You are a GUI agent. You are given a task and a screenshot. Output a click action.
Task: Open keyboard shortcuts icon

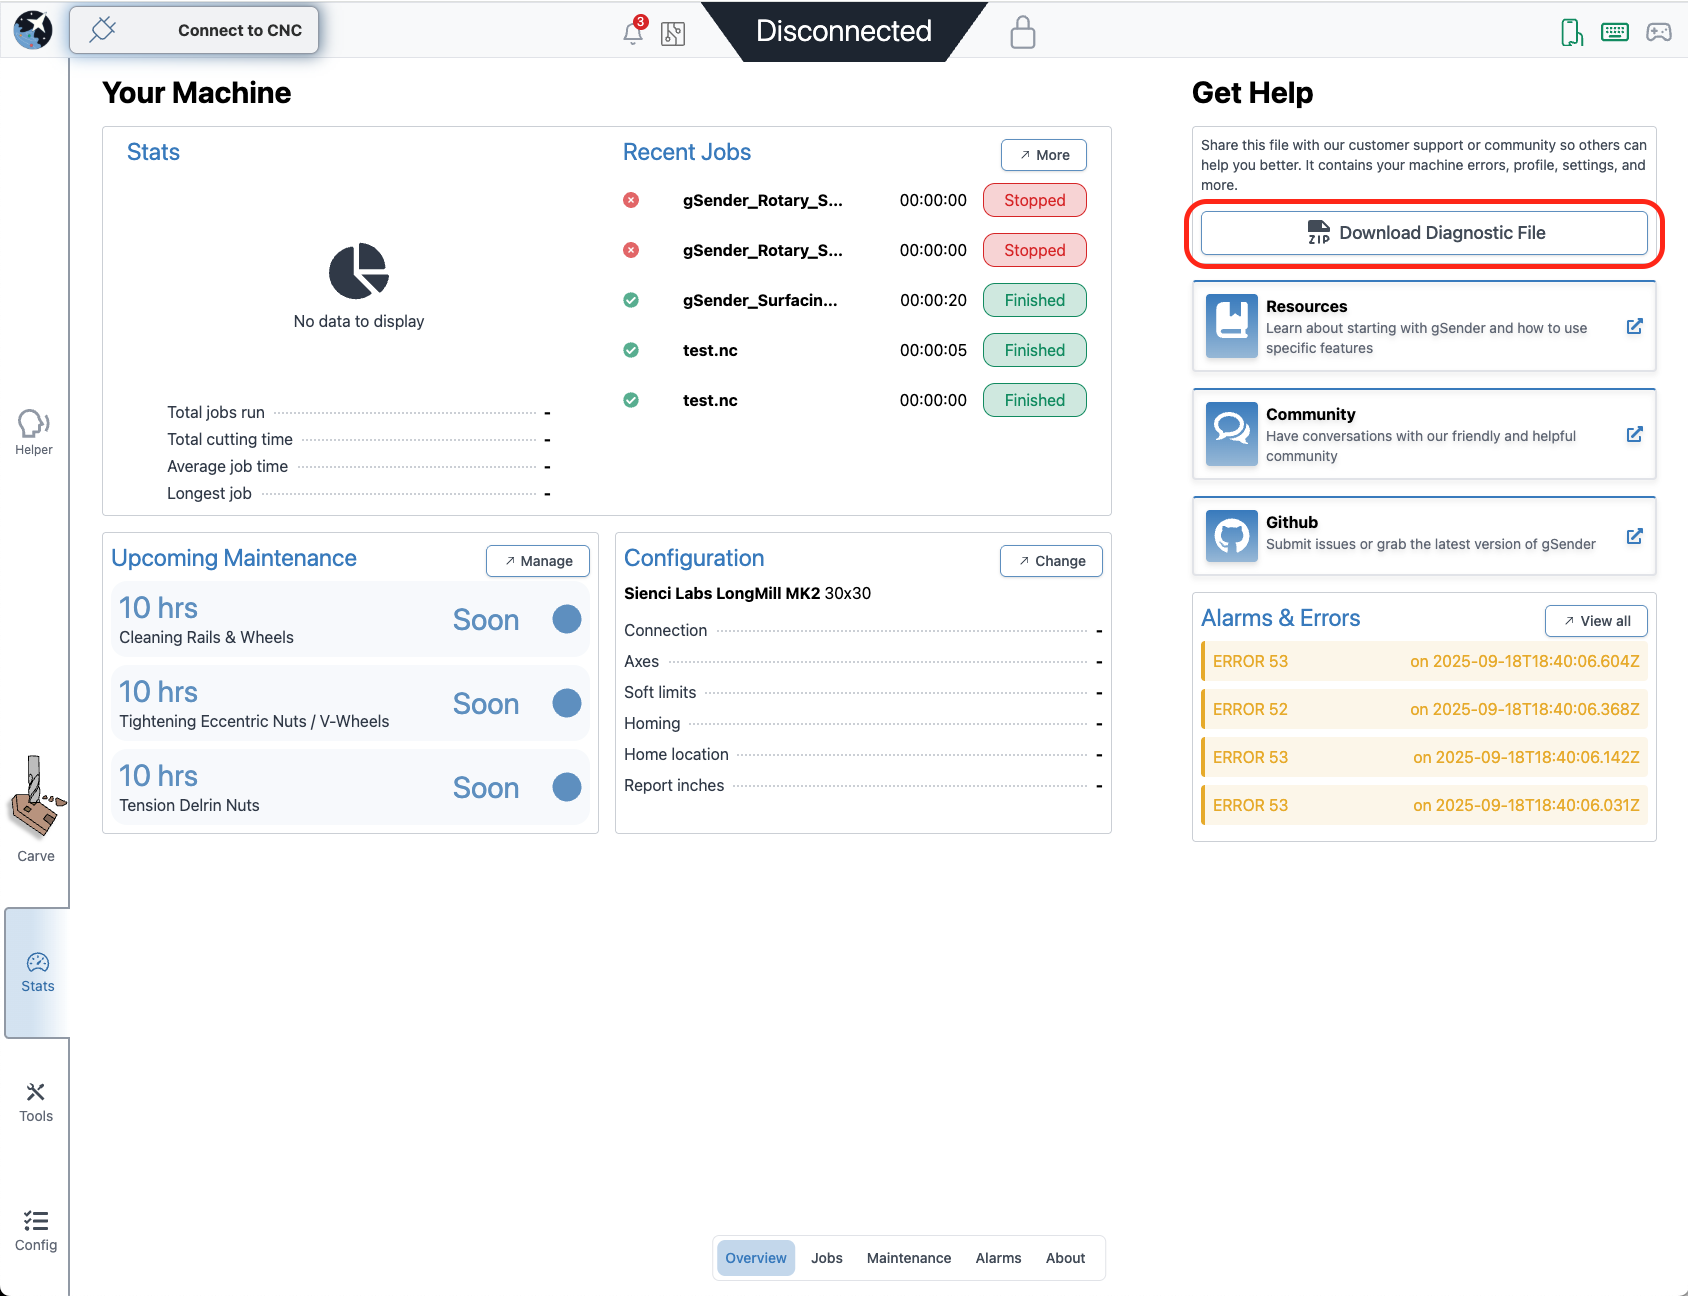coord(1614,32)
